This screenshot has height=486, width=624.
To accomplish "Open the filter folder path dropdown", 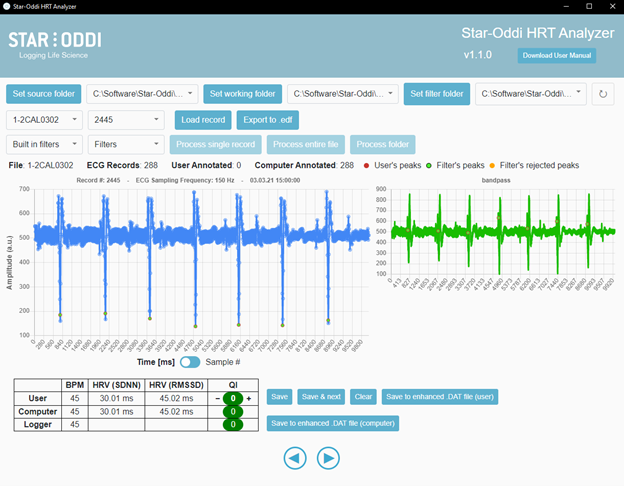I will pyautogui.click(x=531, y=94).
